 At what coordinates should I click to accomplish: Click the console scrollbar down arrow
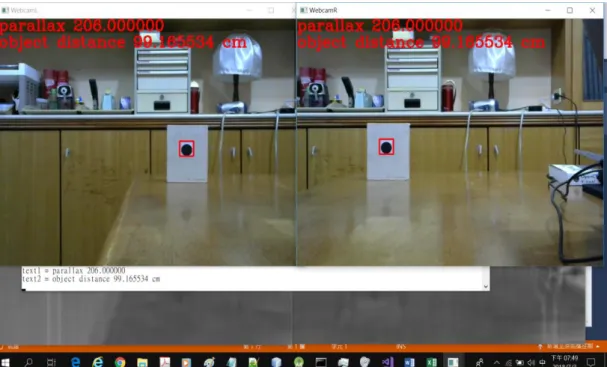coord(486,286)
